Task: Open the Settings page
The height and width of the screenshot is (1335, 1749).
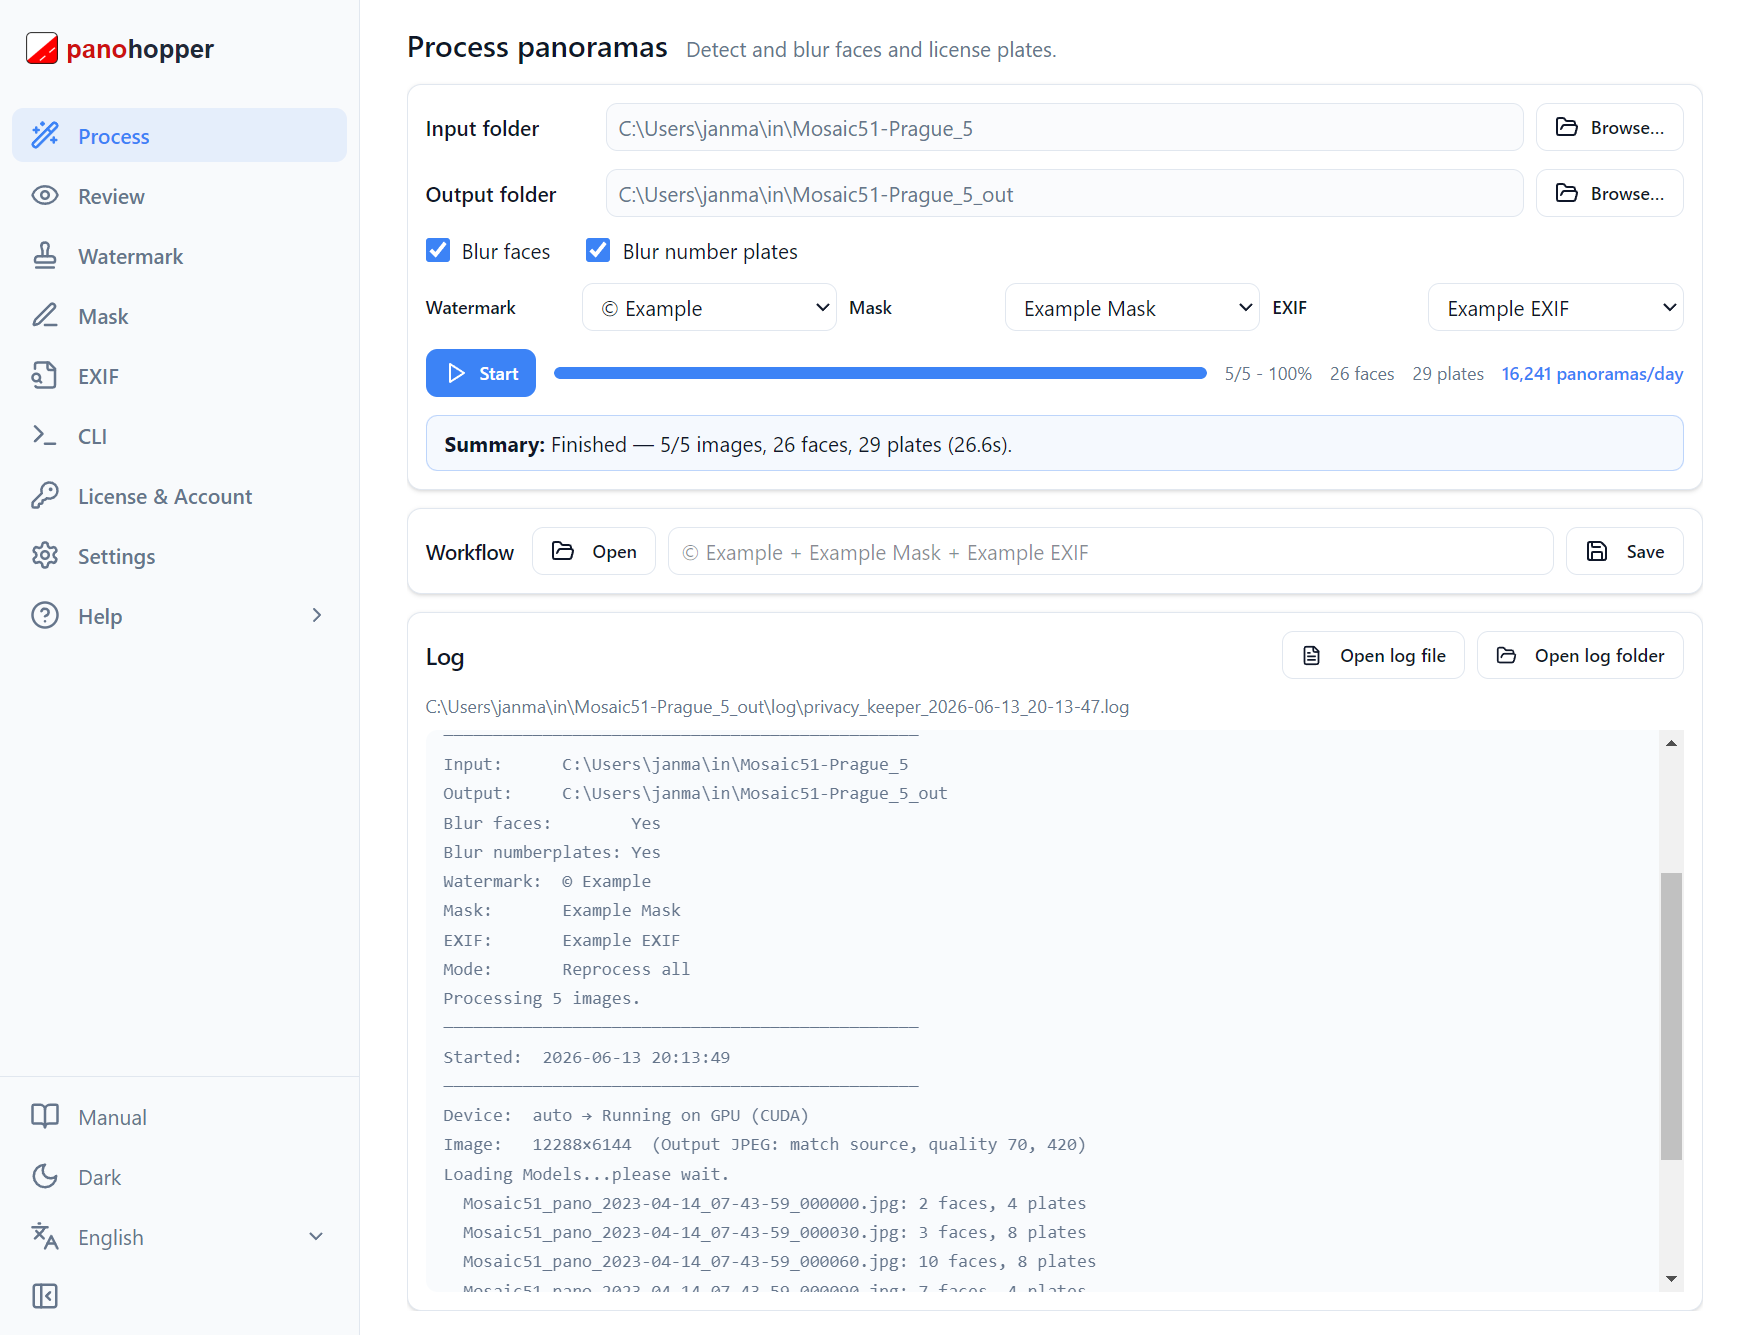Action: point(179,555)
